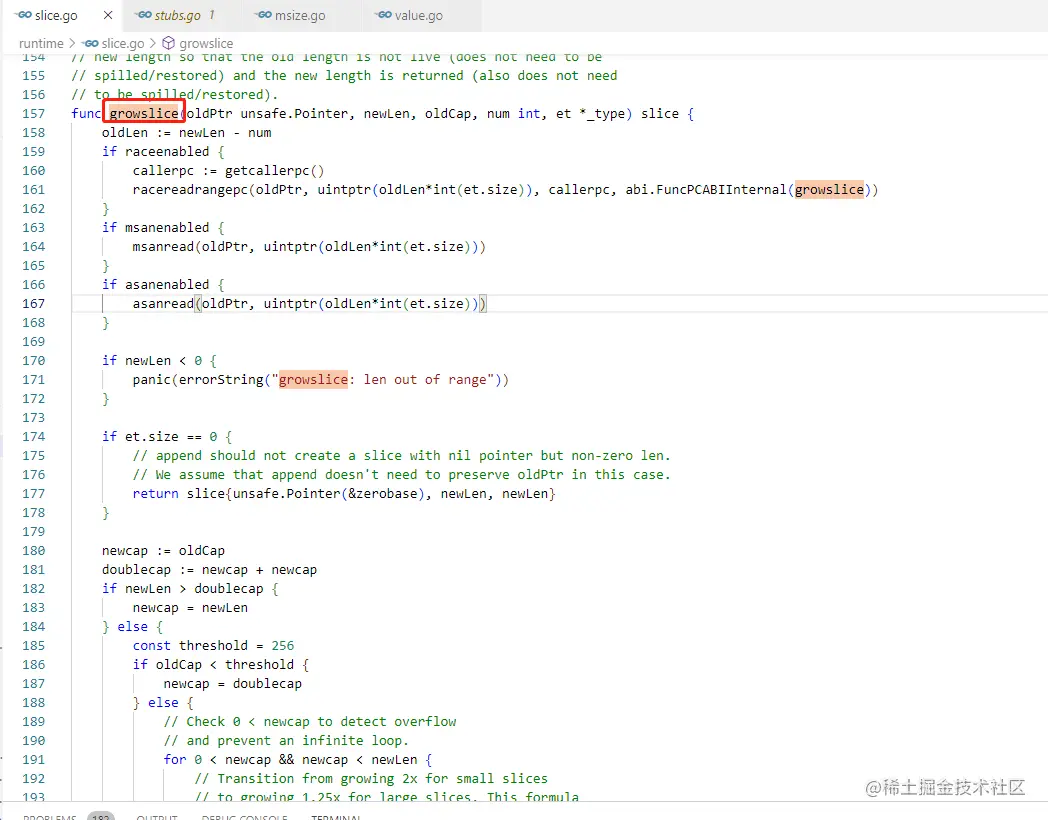
Task: Click comment 'Check 0 < newcap to detect overflow'
Action: click(x=310, y=722)
